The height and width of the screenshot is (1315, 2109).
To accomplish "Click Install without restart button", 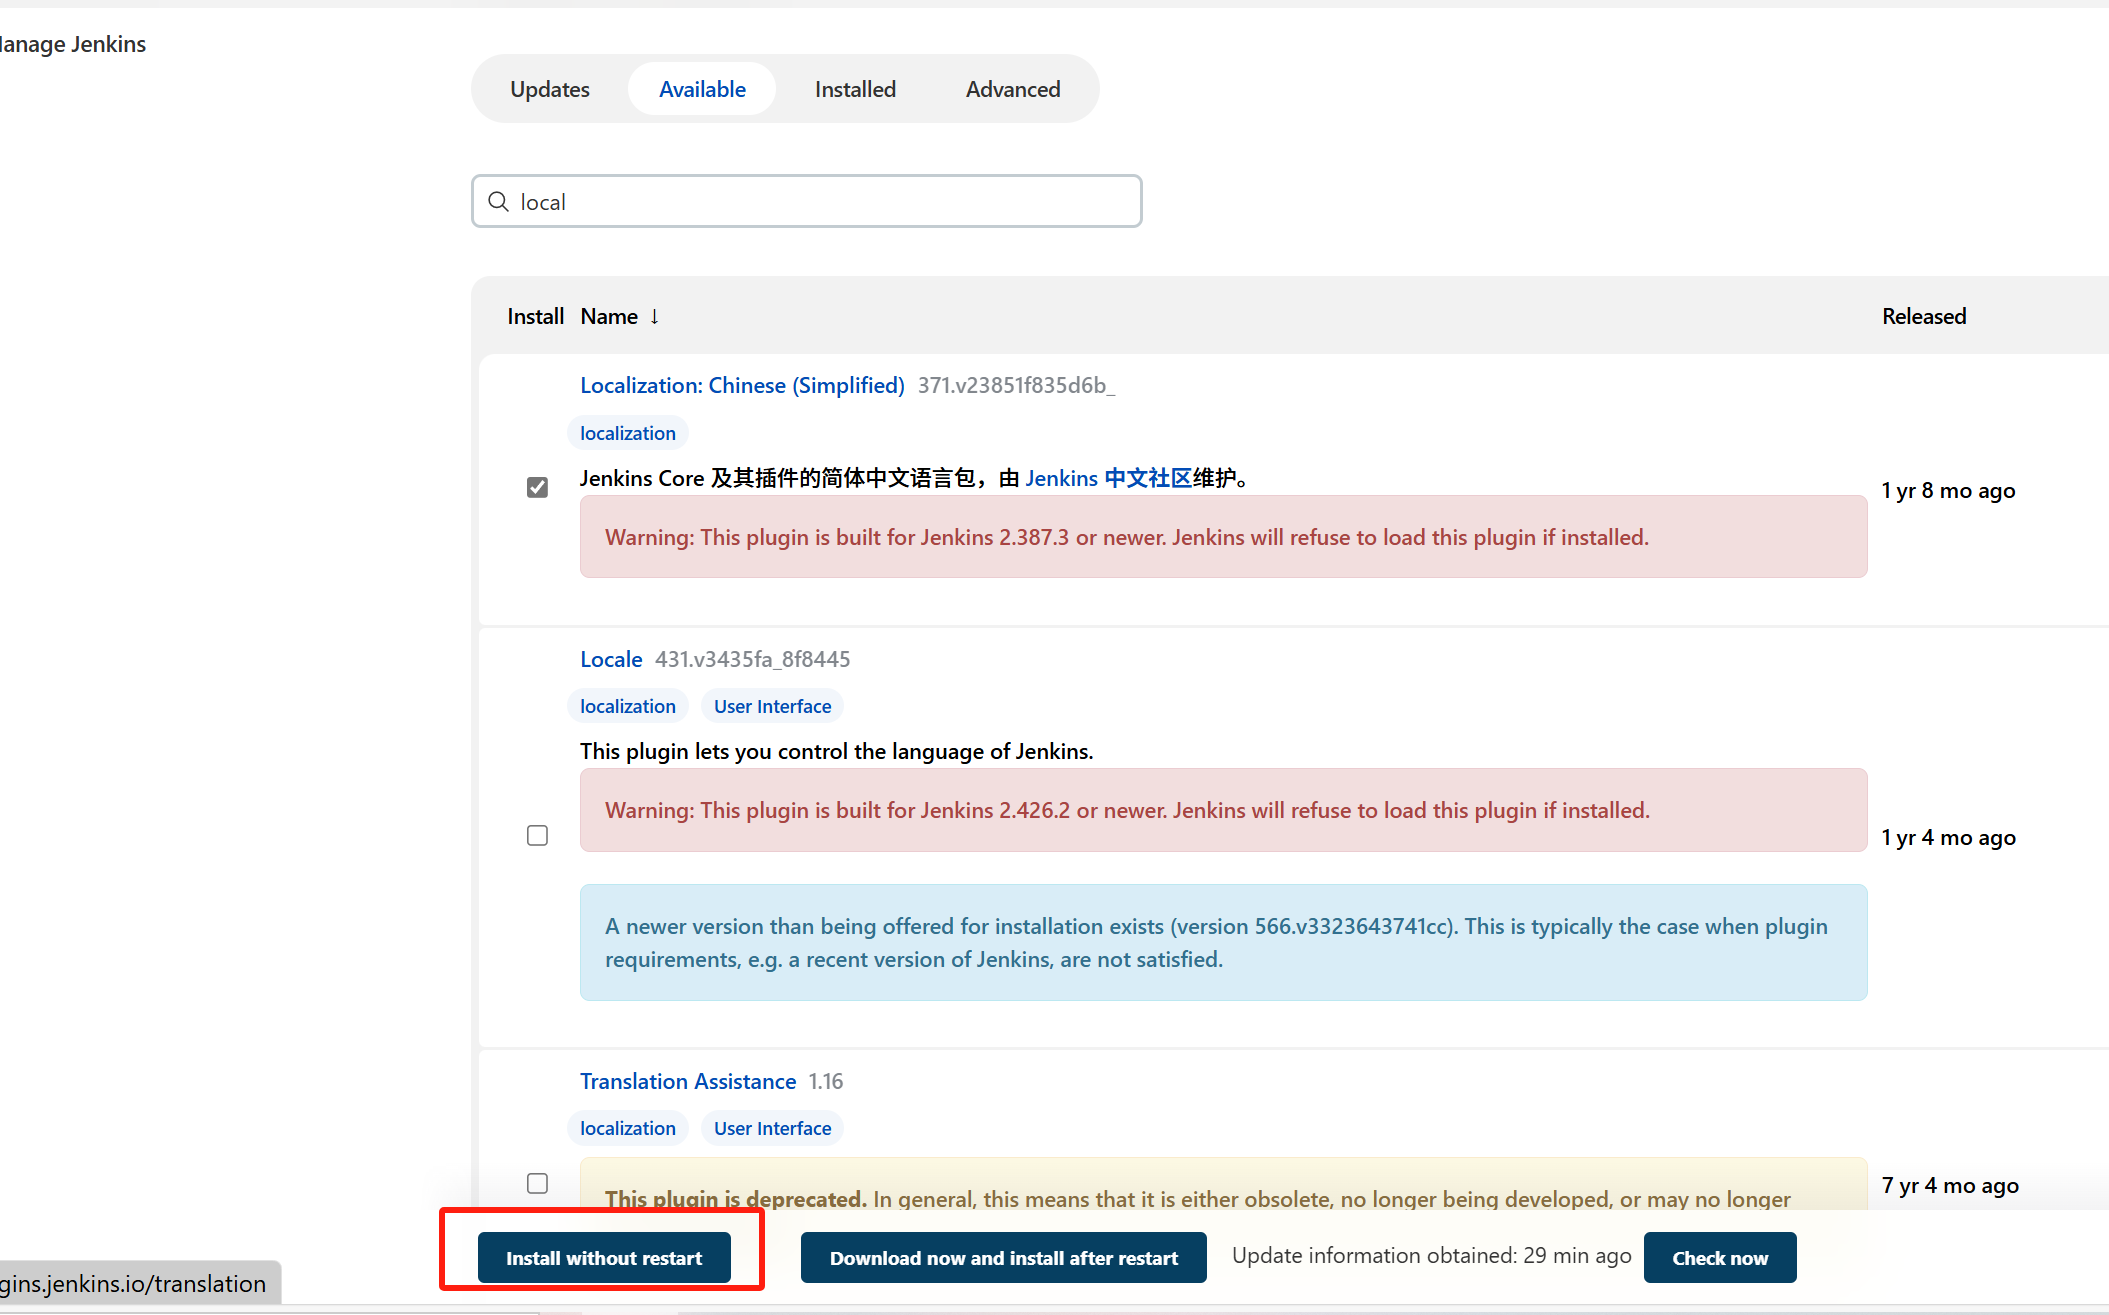I will 604,1258.
